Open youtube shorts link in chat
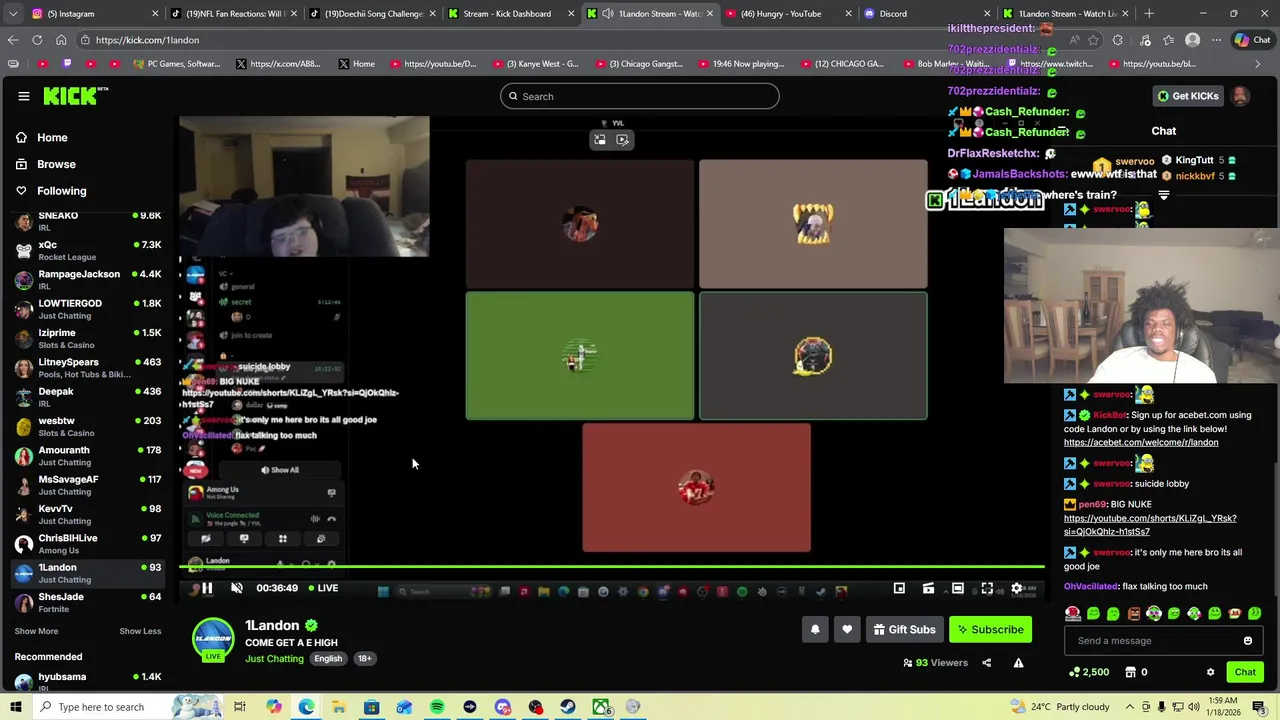 [1150, 525]
